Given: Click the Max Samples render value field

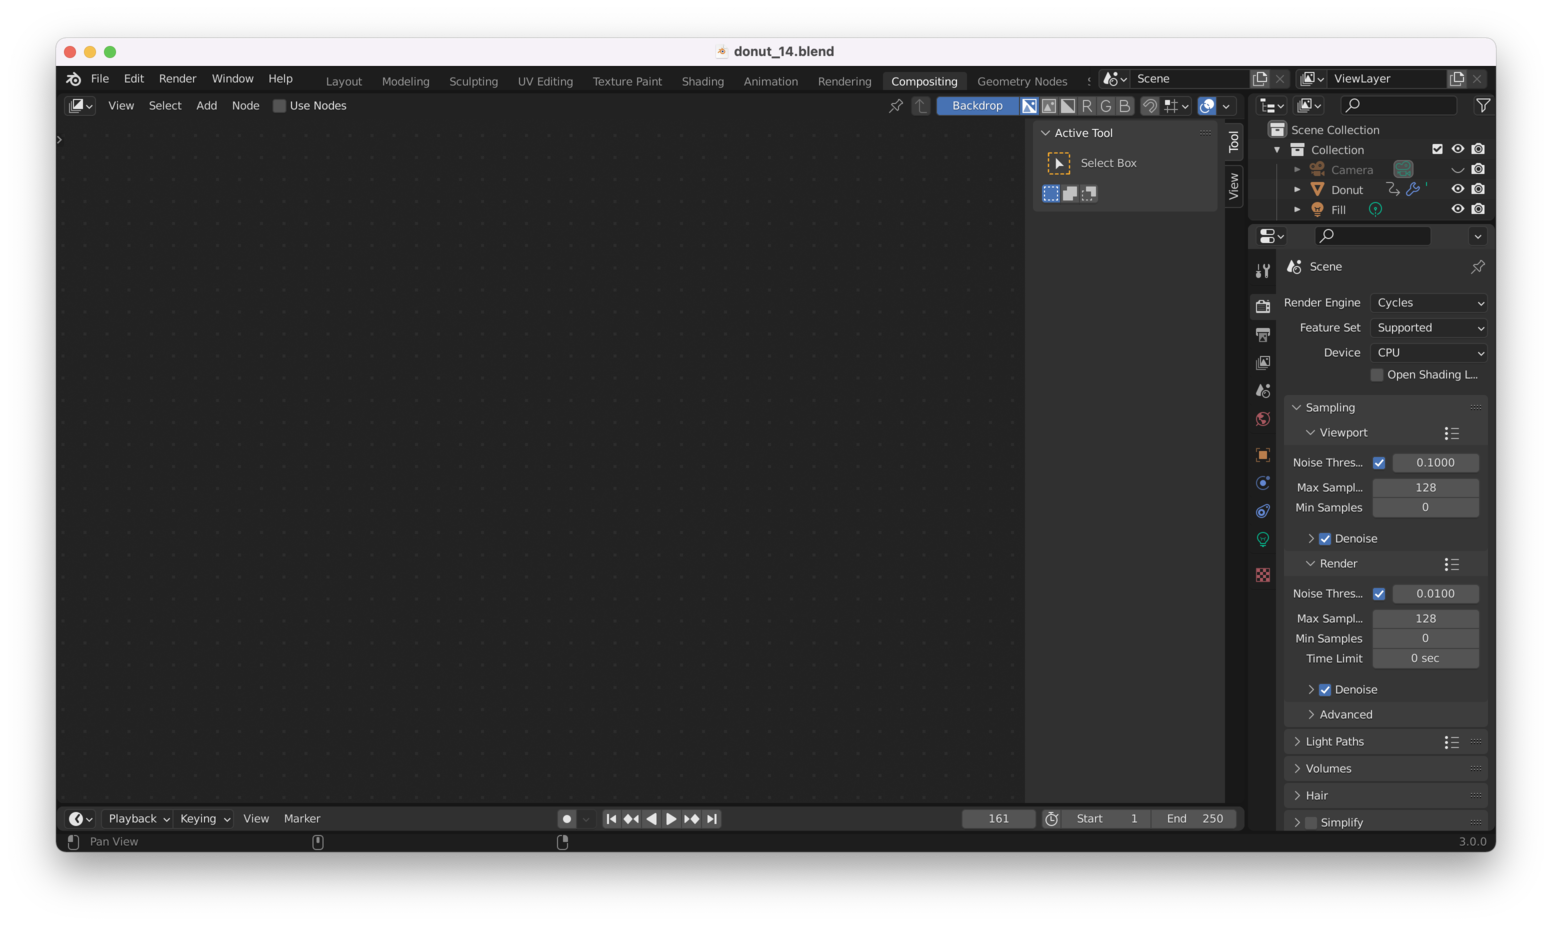Looking at the screenshot, I should [1425, 619].
